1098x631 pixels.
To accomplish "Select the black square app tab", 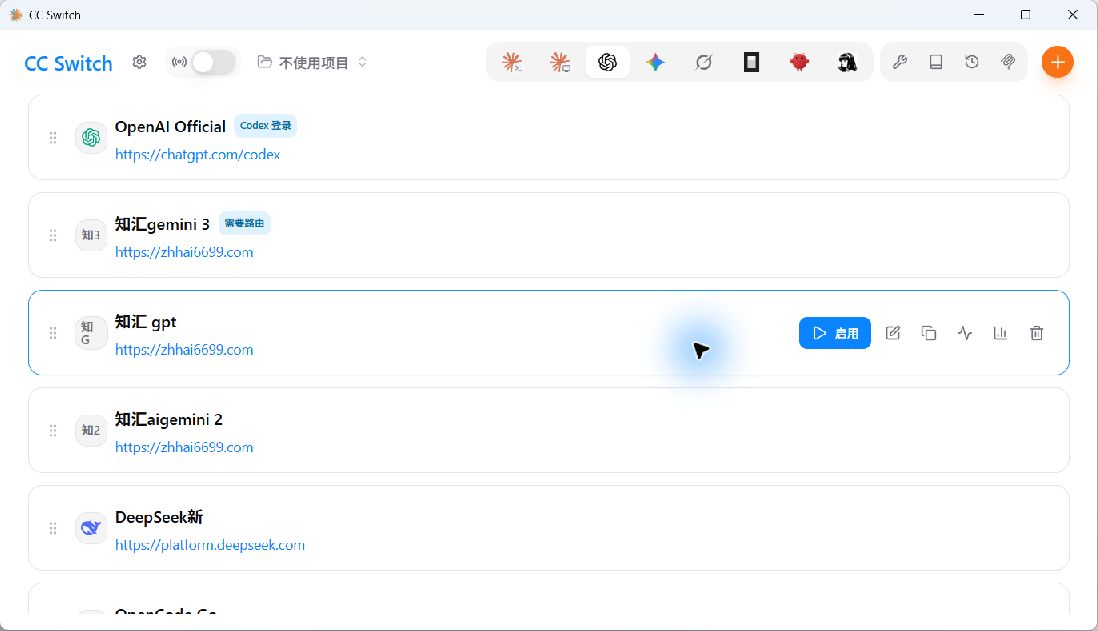I will (751, 62).
